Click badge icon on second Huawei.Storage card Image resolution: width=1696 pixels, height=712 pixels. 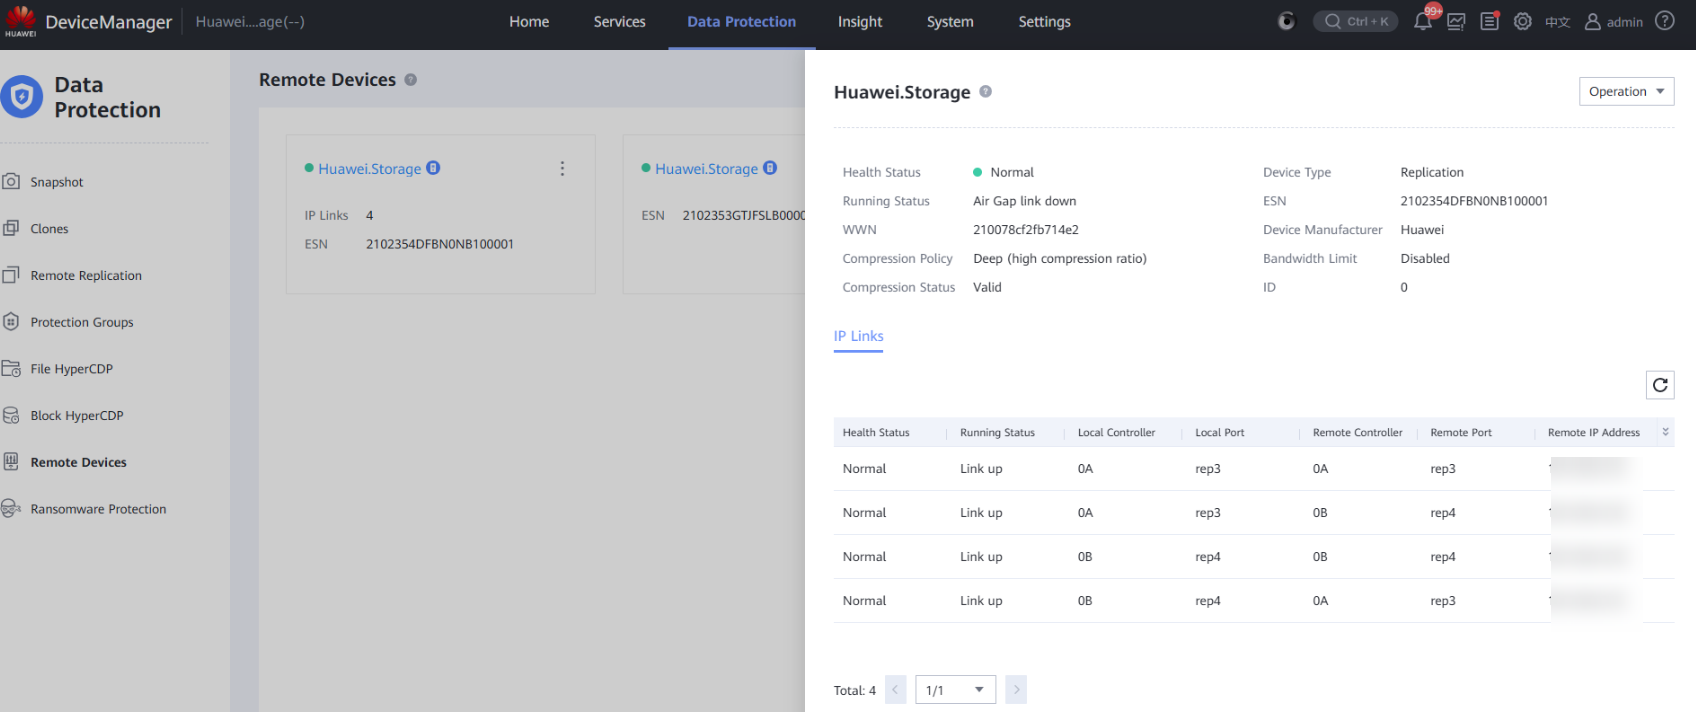[770, 168]
